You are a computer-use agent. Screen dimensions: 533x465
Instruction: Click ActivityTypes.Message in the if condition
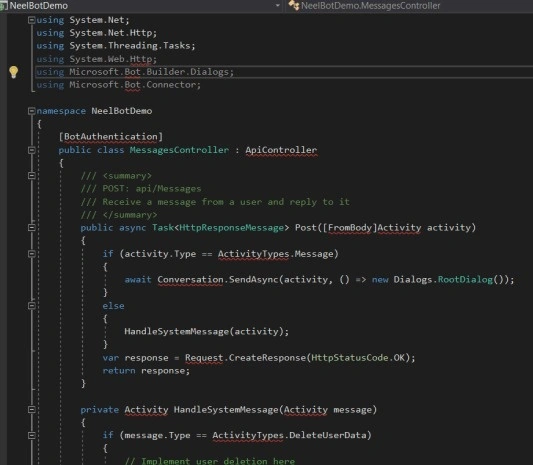point(276,254)
